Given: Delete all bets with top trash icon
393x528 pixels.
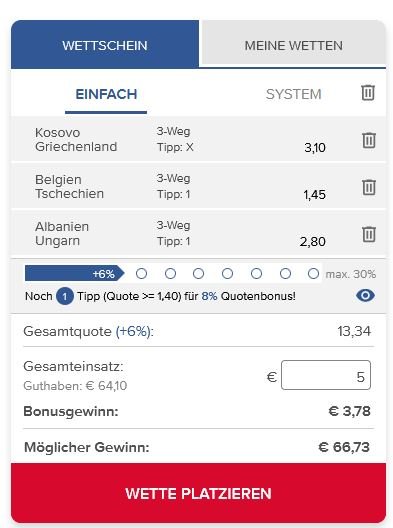Looking at the screenshot, I should (368, 93).
